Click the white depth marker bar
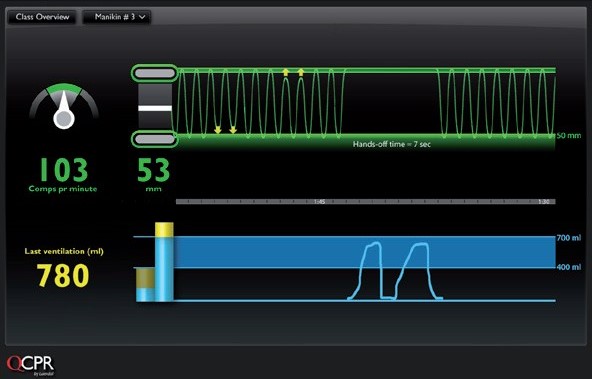Viewport: 592px width, 379px height. coord(155,109)
